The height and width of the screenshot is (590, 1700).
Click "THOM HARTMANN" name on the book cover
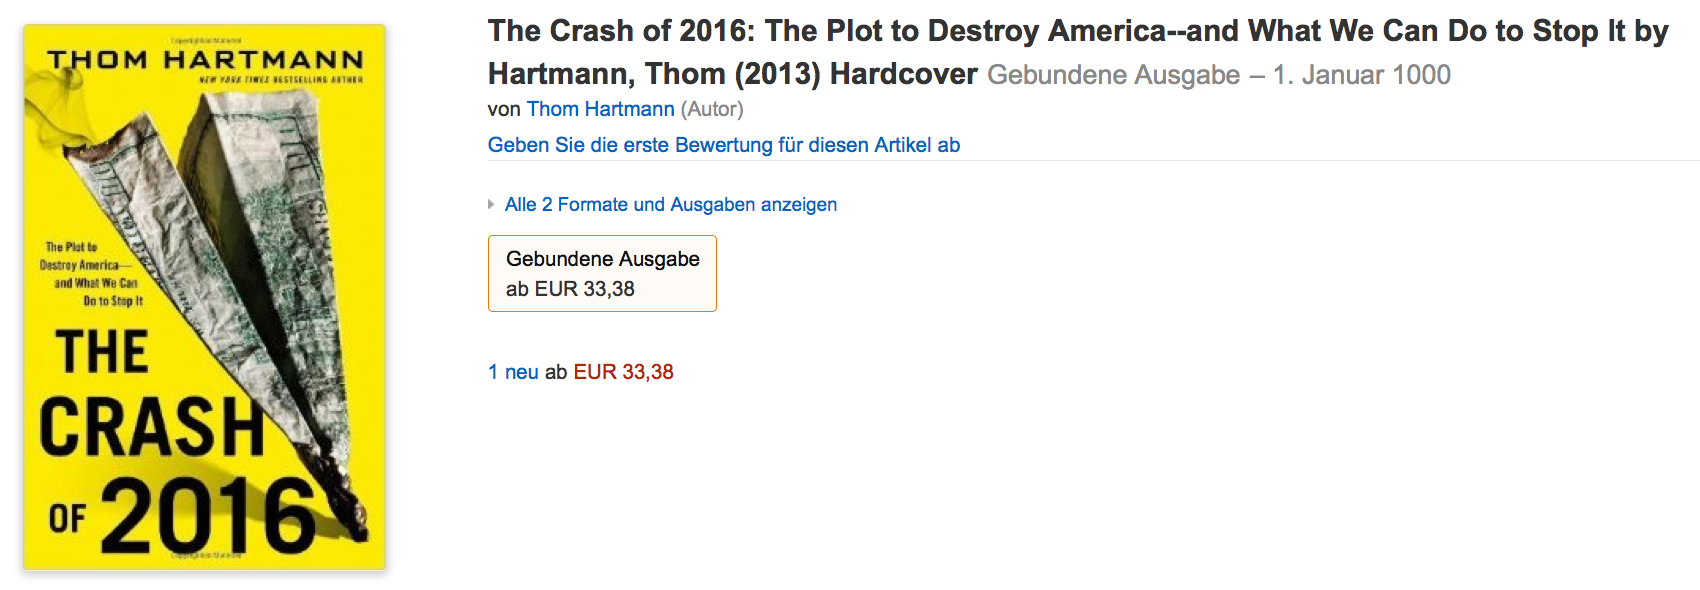[x=205, y=60]
